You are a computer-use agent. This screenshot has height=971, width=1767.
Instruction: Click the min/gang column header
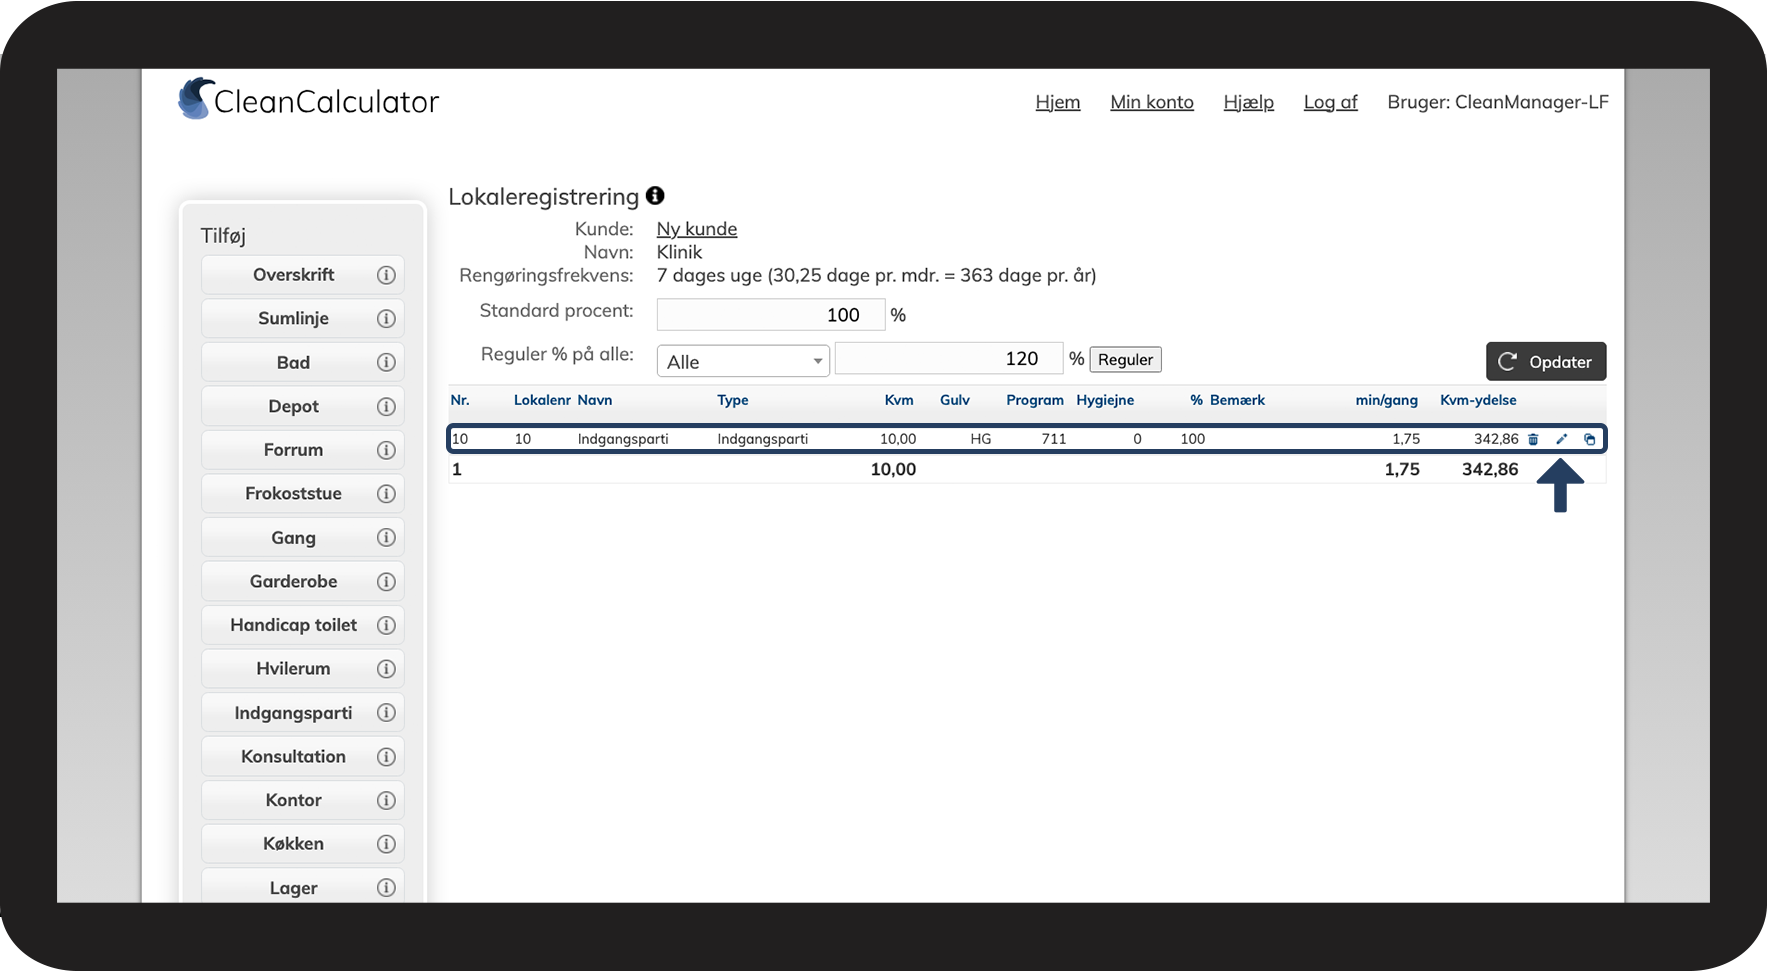pos(1386,400)
